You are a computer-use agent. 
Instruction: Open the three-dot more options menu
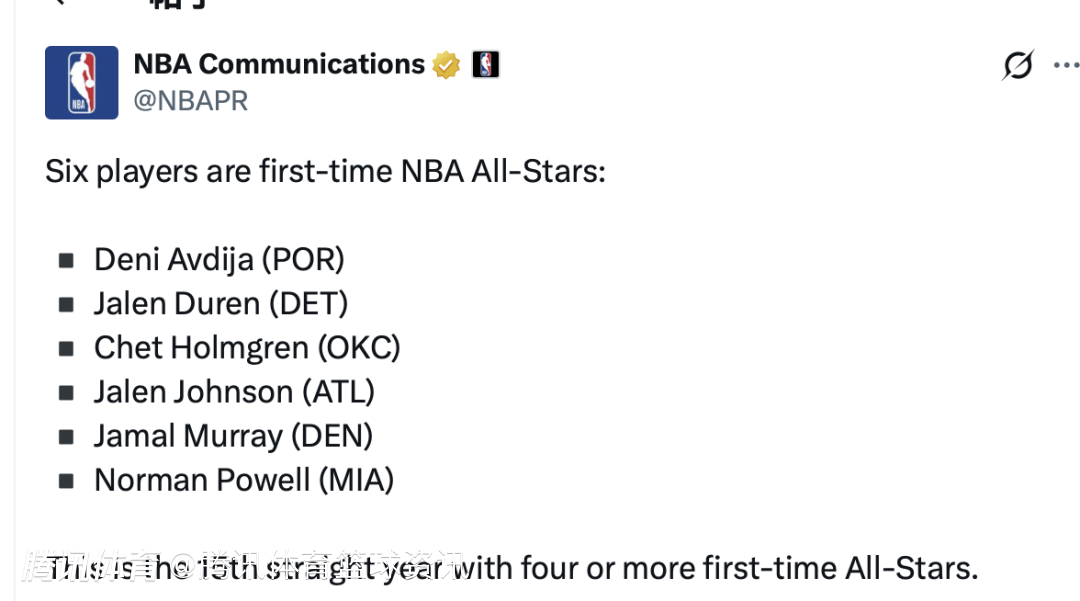tap(1066, 66)
